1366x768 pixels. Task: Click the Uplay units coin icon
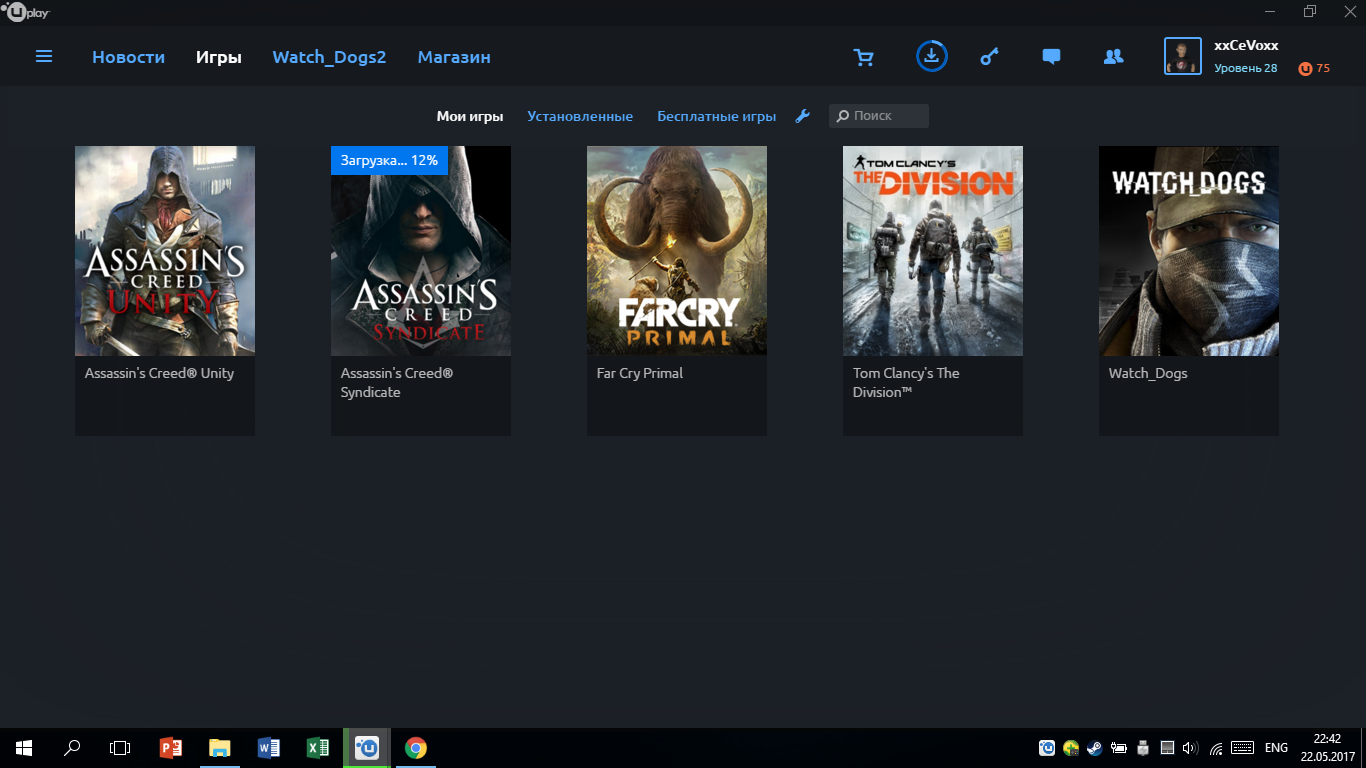click(1304, 69)
